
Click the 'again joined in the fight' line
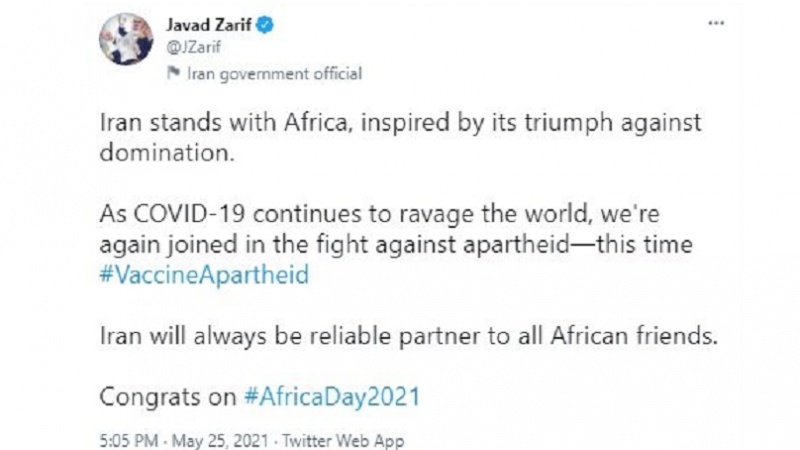[x=396, y=244]
